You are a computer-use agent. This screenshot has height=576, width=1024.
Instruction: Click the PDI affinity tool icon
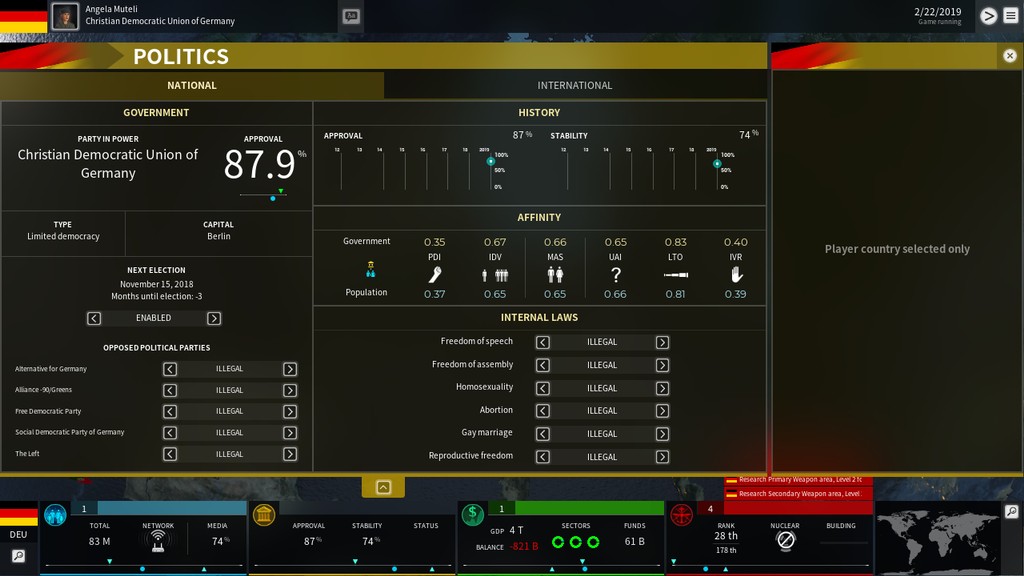(x=435, y=275)
